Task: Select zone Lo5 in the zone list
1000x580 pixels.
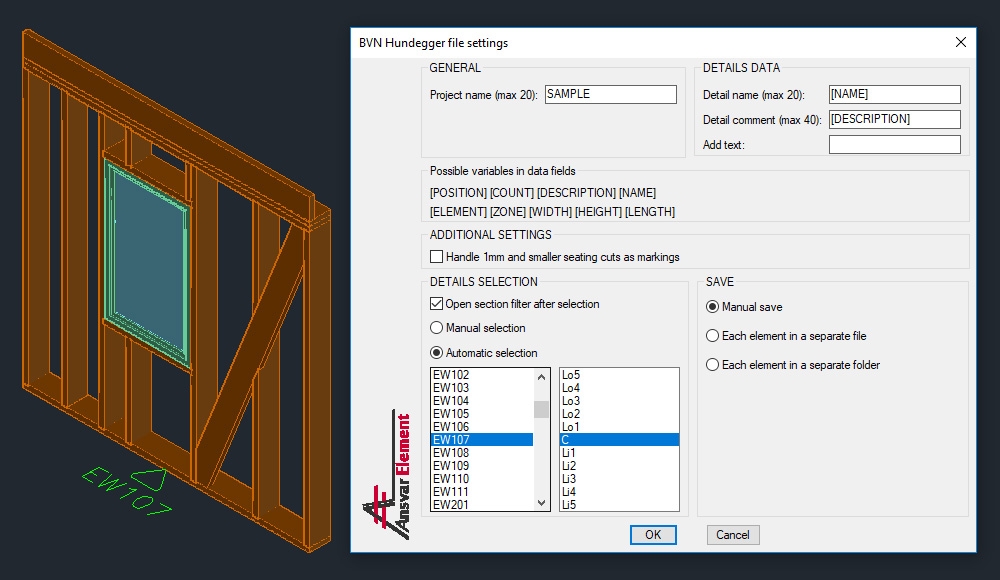Action: pos(619,375)
